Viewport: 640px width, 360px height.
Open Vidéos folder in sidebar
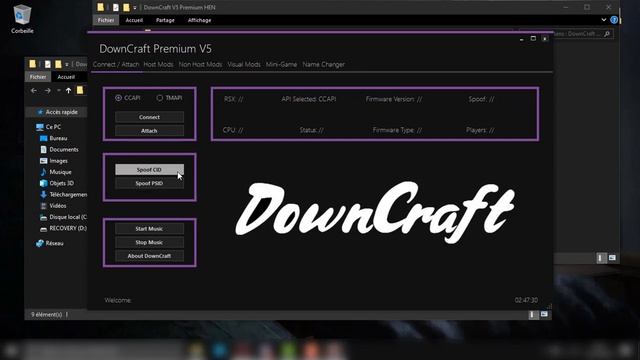(x=53, y=206)
